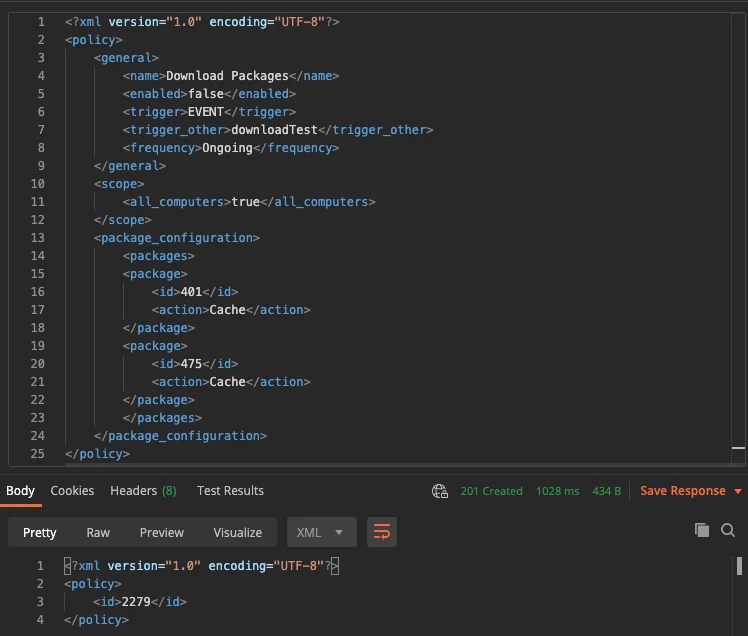Open the Save Response dropdown arrow
Image resolution: width=748 pixels, height=636 pixels.
point(738,491)
